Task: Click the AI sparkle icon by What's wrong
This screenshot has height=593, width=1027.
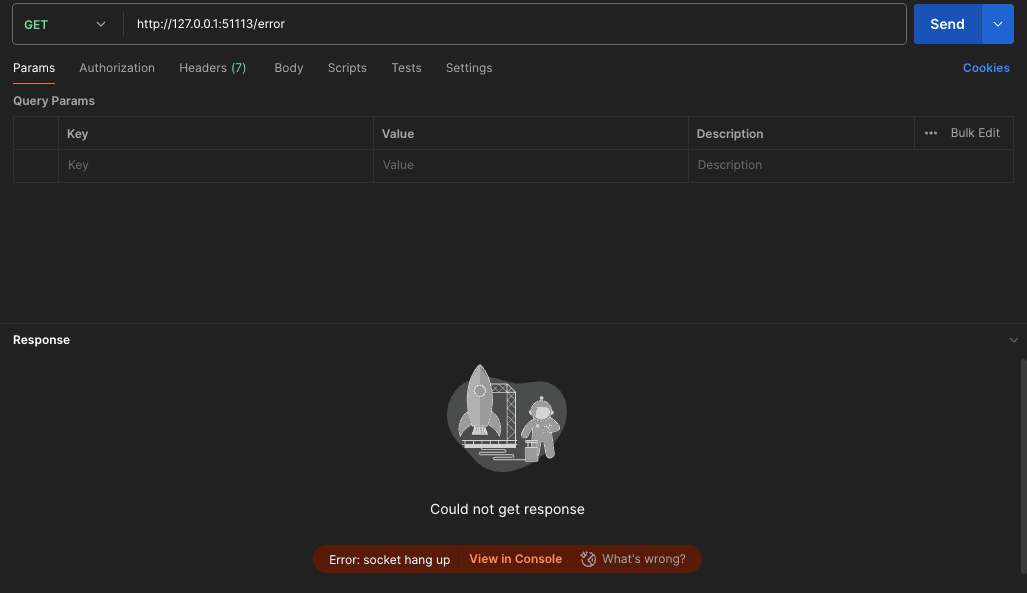Action: pyautogui.click(x=588, y=559)
